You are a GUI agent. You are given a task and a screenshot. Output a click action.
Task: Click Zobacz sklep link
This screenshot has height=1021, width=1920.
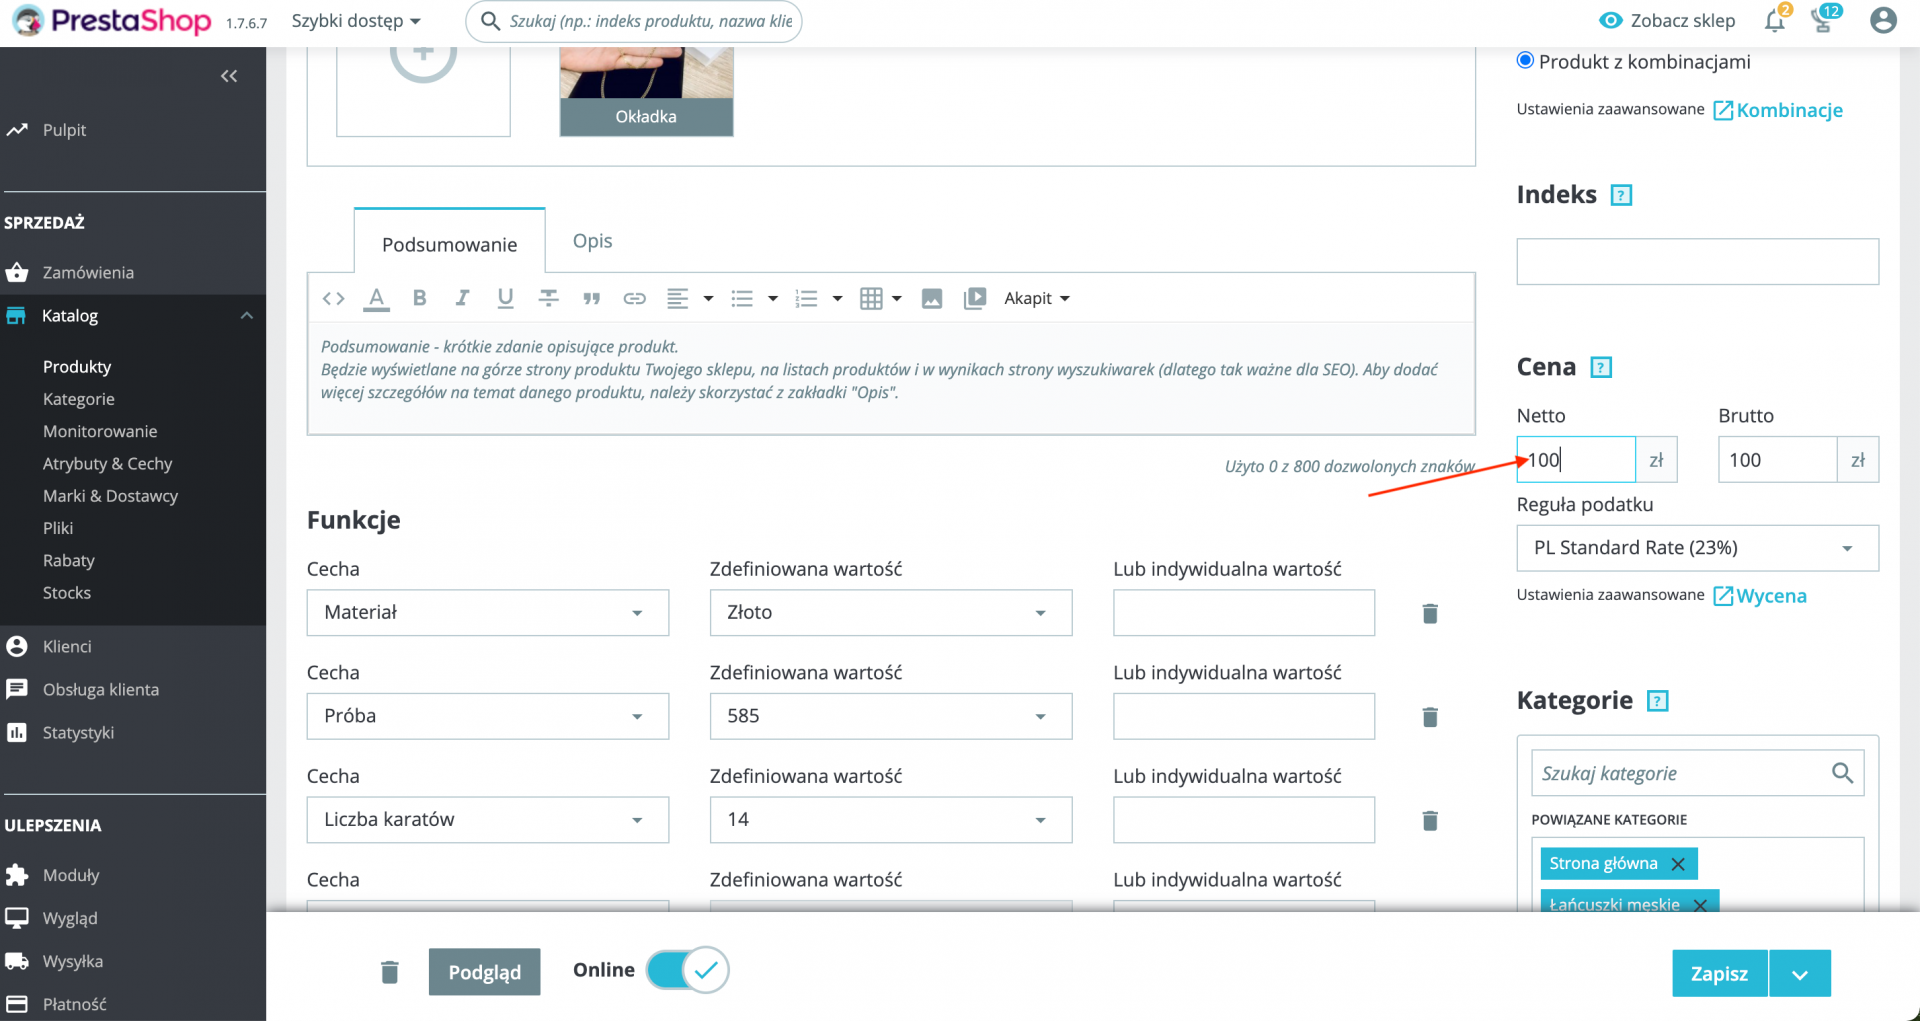(1667, 20)
